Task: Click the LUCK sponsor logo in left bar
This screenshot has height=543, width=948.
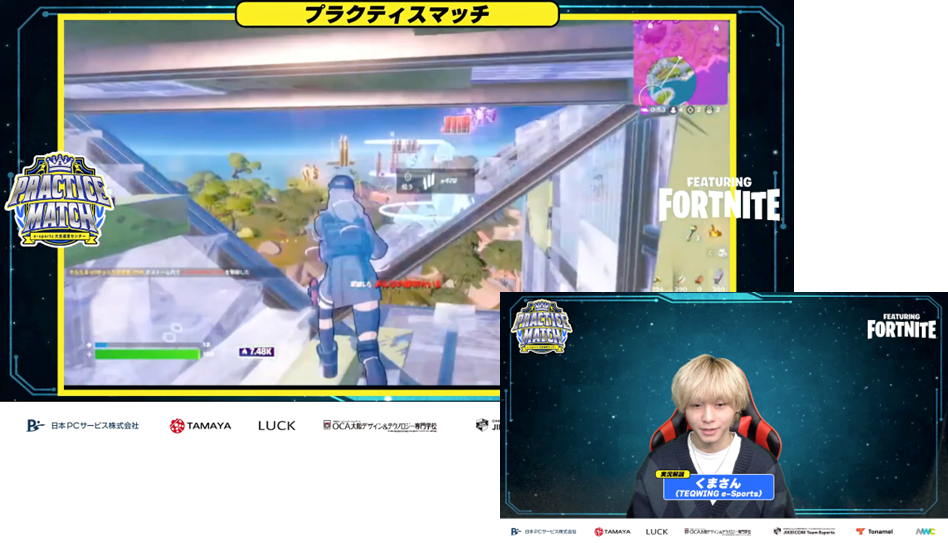Action: point(277,426)
